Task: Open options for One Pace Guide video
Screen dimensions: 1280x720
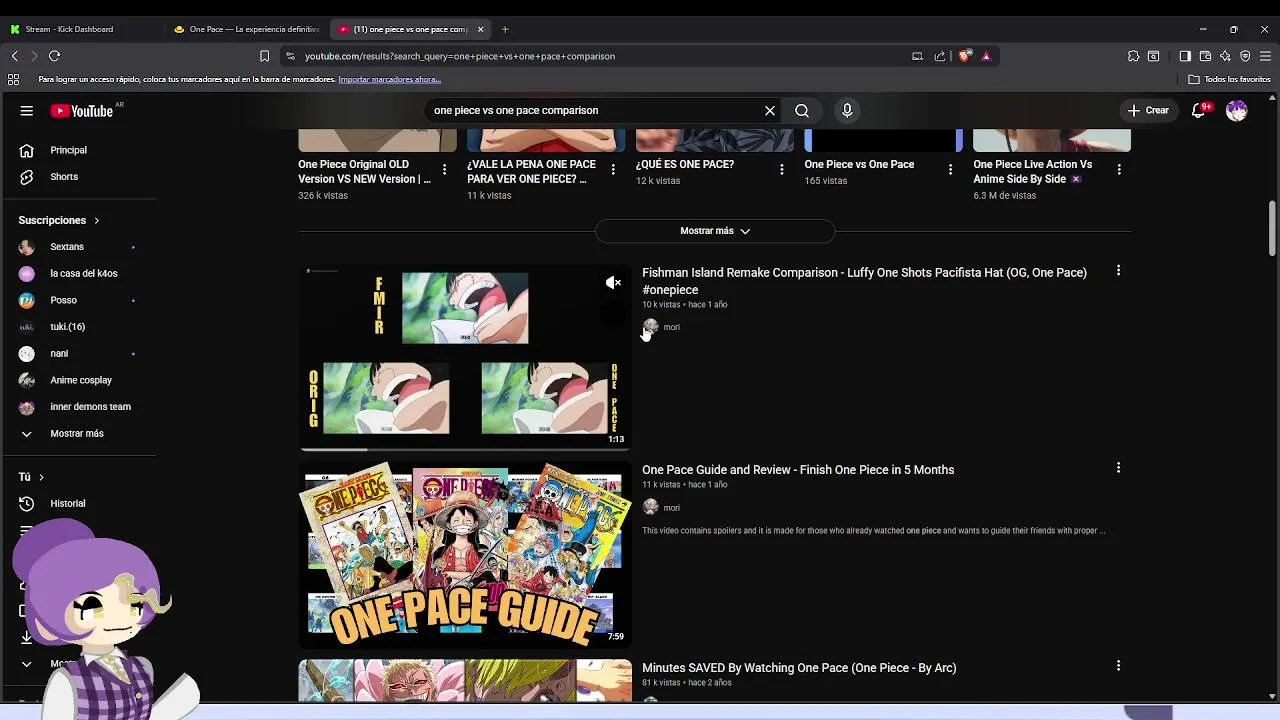Action: pos(1118,467)
